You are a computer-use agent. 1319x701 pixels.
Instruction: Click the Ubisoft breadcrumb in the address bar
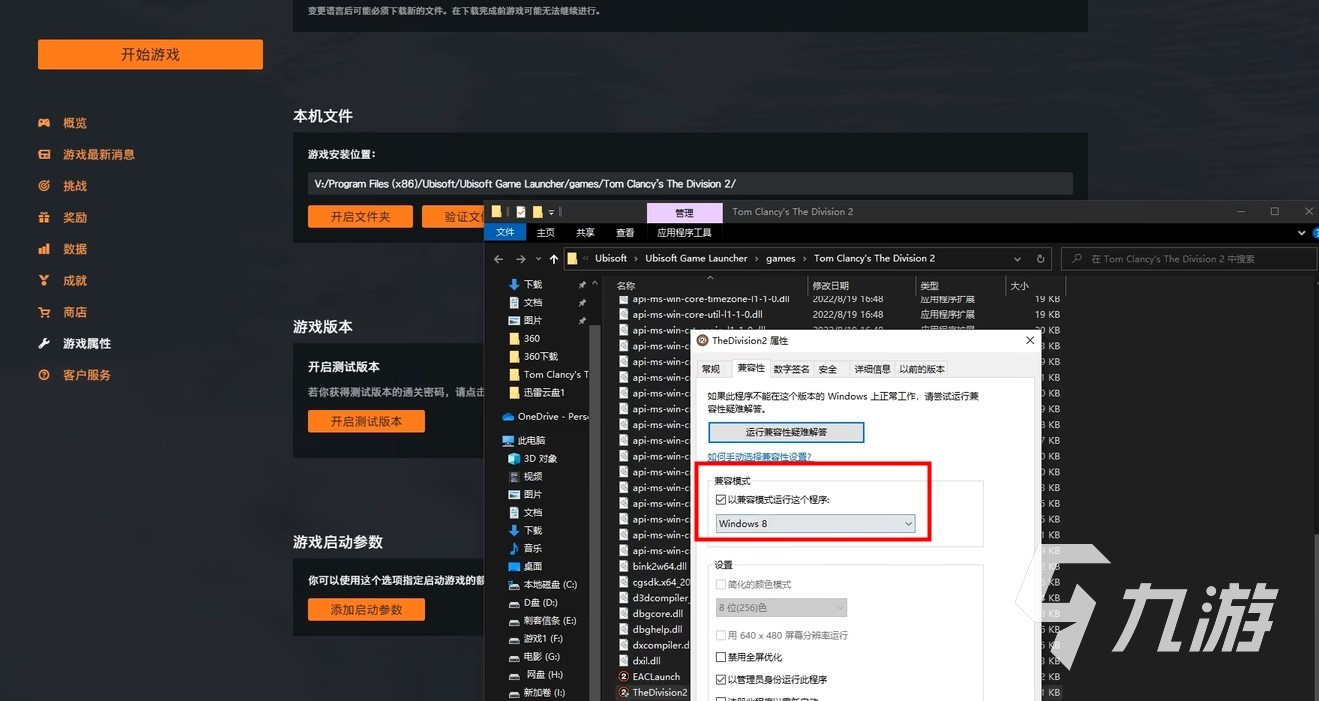pyautogui.click(x=611, y=258)
